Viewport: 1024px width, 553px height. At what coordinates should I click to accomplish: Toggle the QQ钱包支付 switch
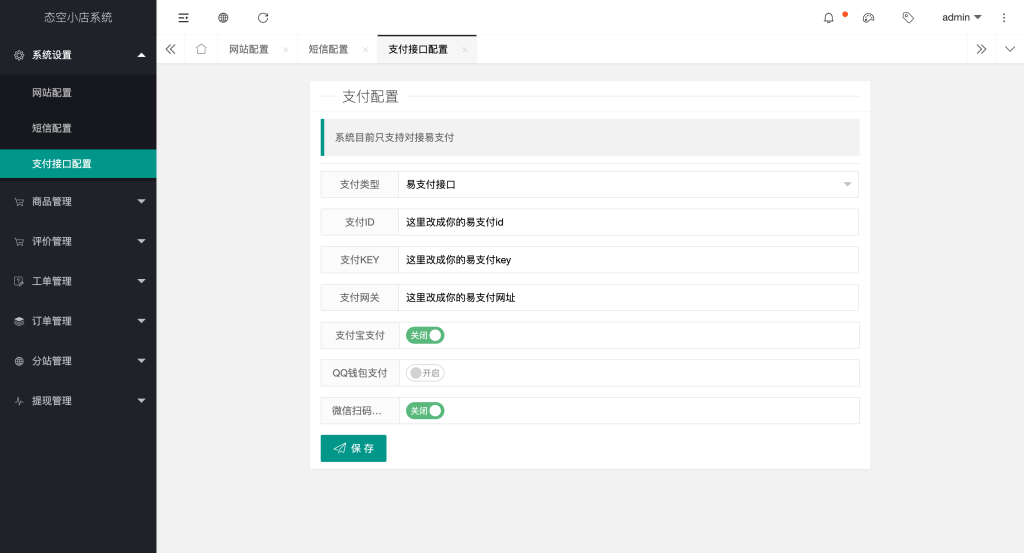point(425,373)
